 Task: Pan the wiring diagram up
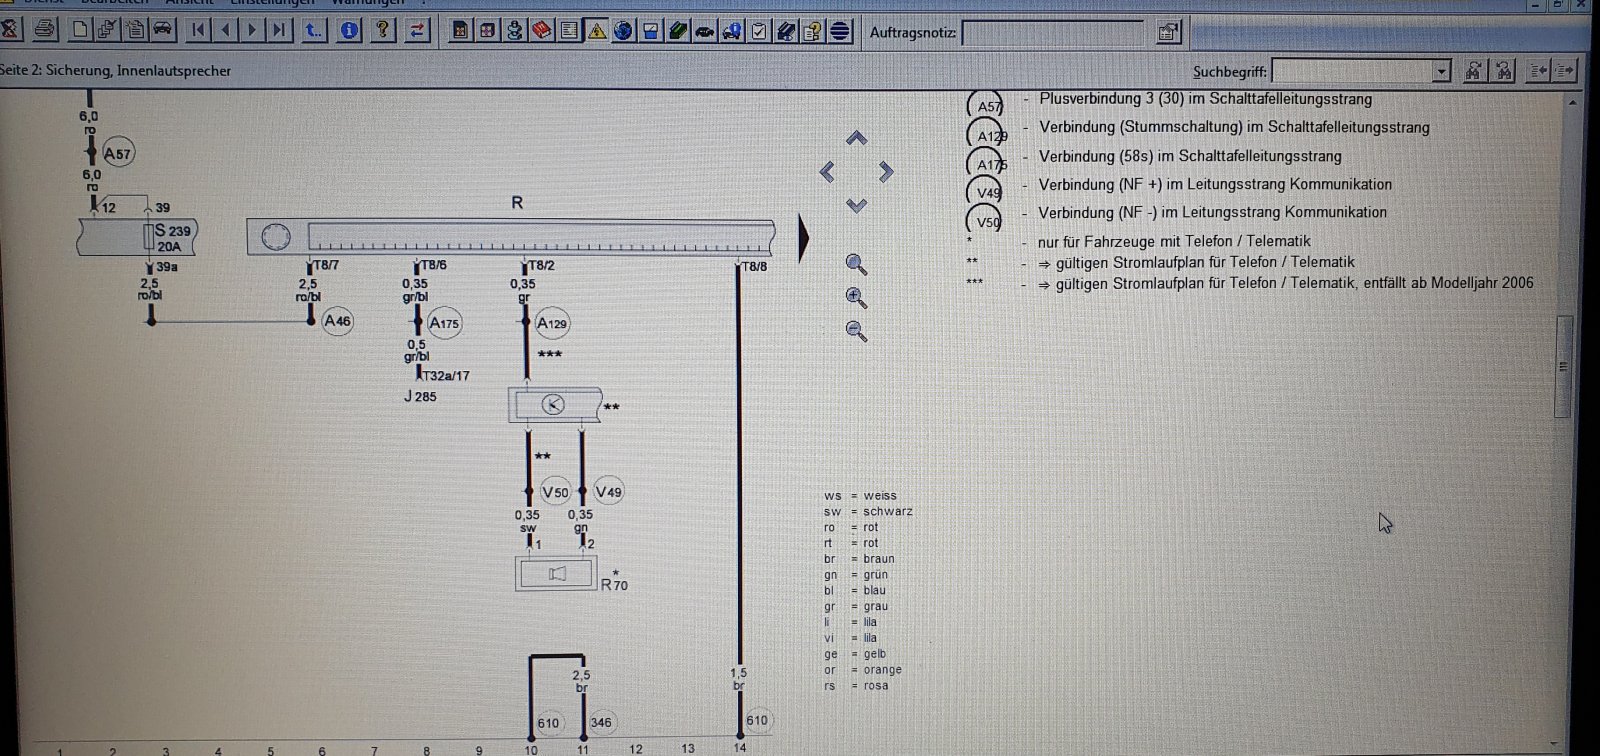click(x=857, y=137)
